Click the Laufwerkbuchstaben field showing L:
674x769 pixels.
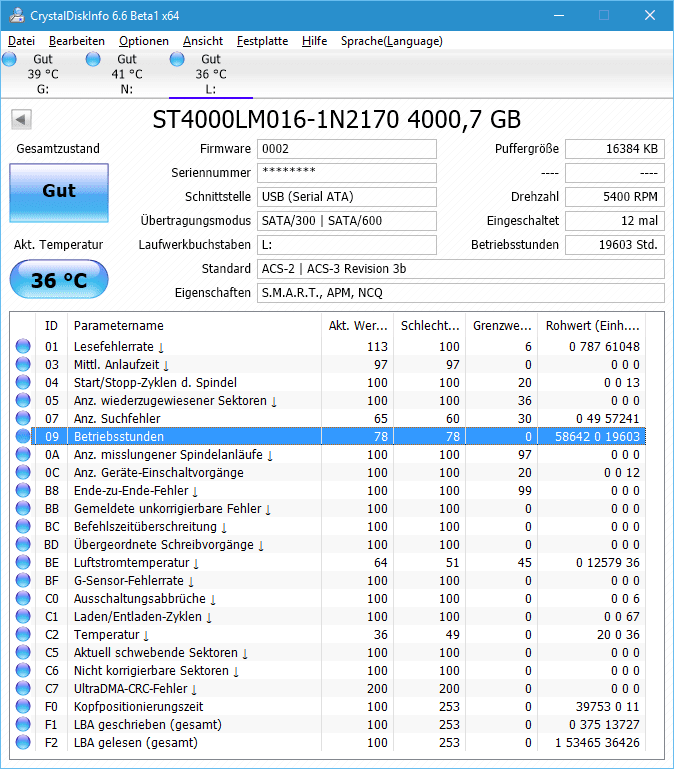(x=347, y=245)
